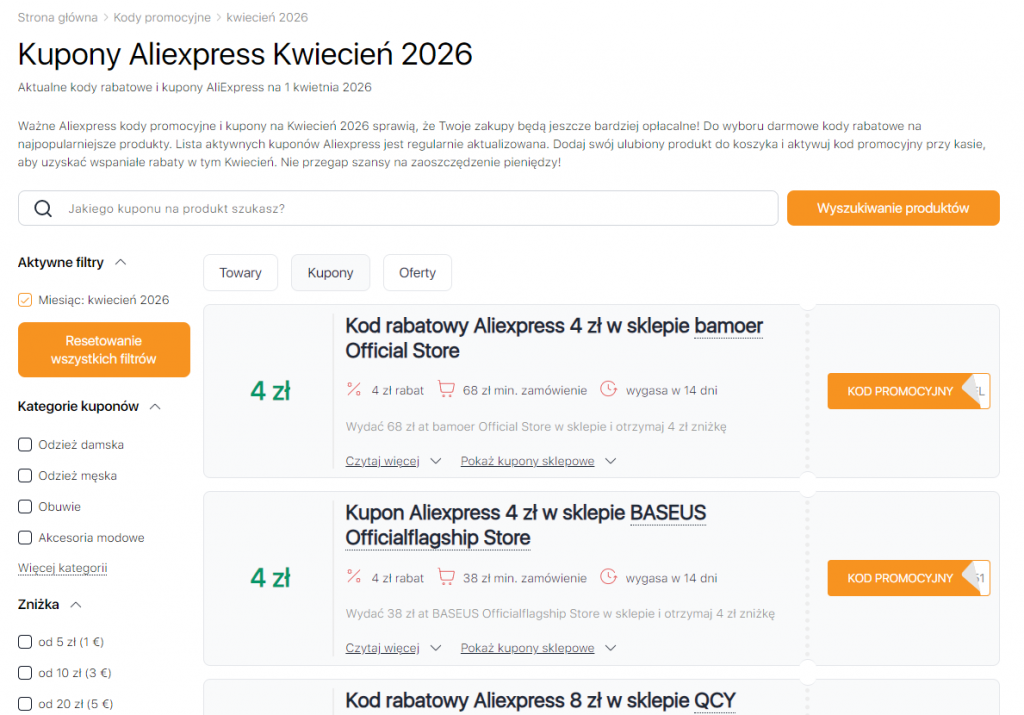Select the 'Oferty' tab

point(417,272)
